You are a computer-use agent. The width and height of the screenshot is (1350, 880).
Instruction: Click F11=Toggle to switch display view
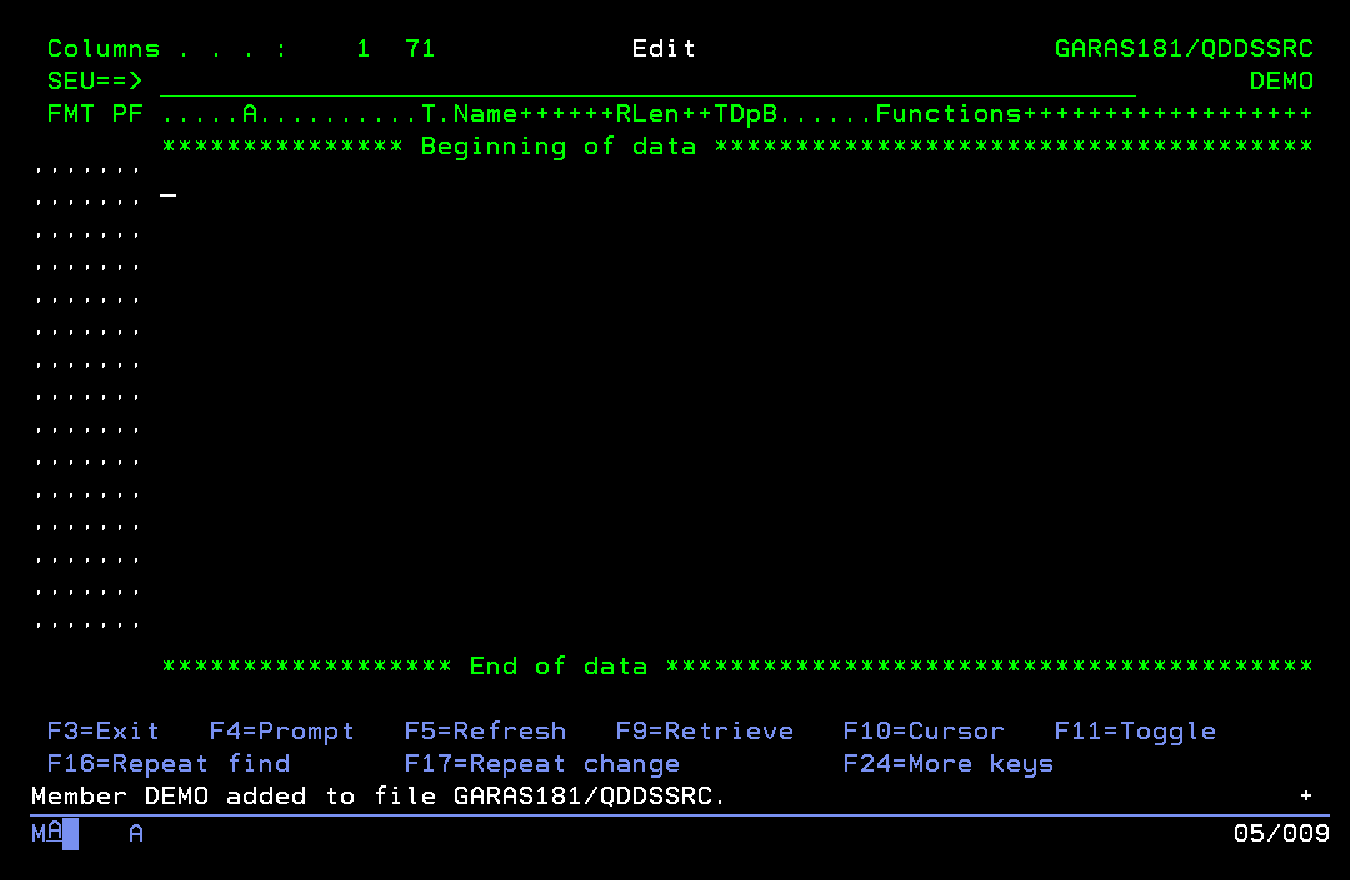pos(1135,731)
